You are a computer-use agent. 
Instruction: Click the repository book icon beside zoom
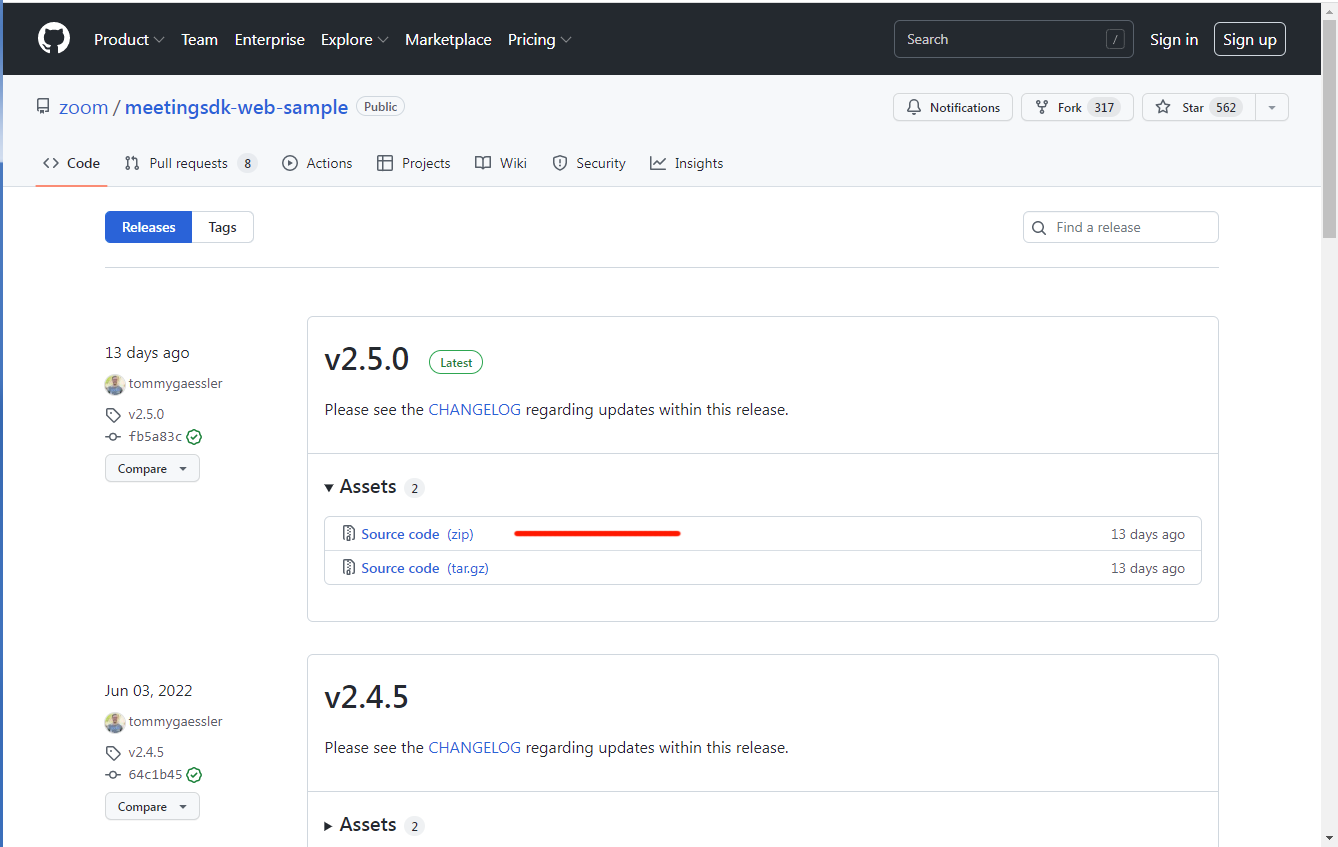43,107
